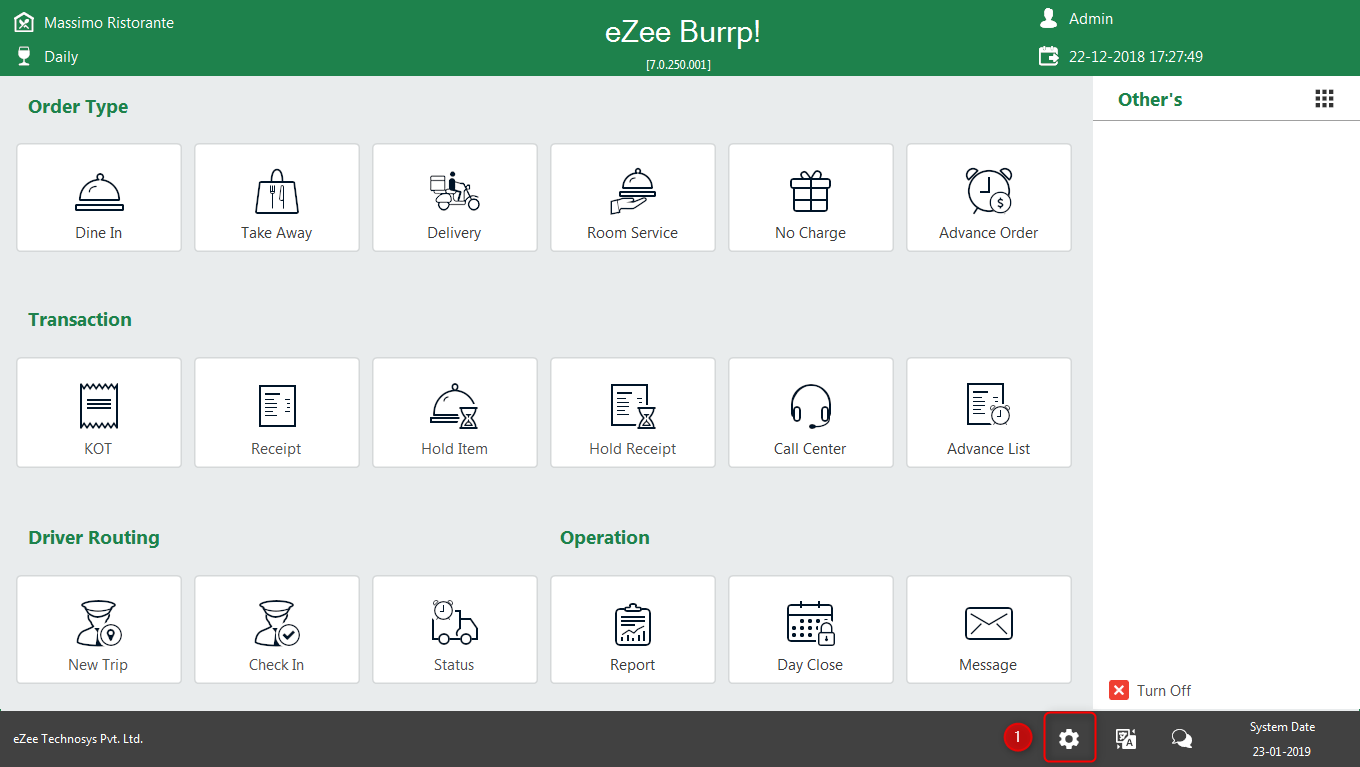Click the language translate icon
This screenshot has height=767, width=1360.
(x=1126, y=739)
